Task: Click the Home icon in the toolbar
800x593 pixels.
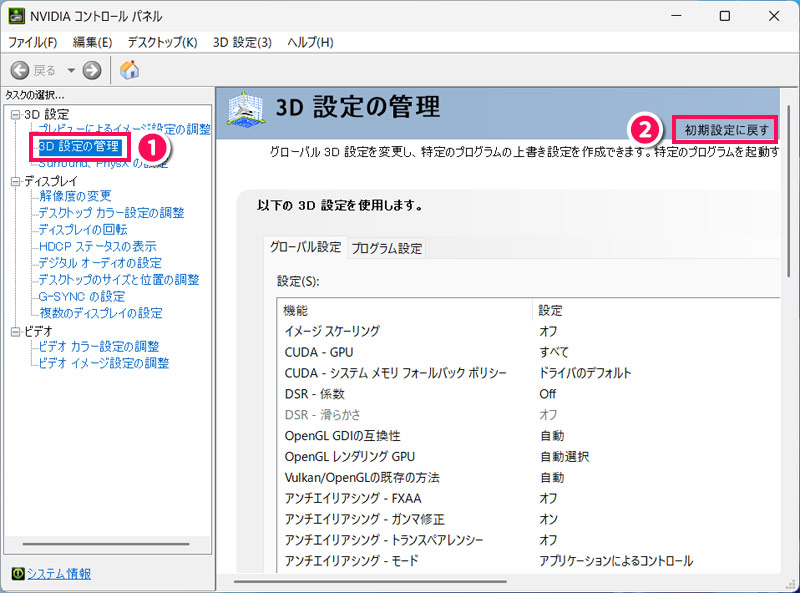Action: tap(129, 70)
